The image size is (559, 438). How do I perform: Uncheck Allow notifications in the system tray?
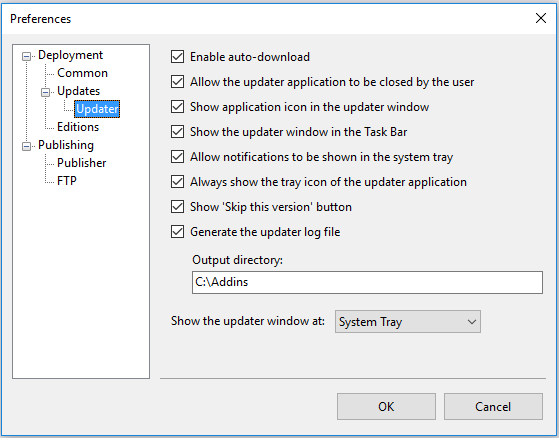click(x=178, y=156)
